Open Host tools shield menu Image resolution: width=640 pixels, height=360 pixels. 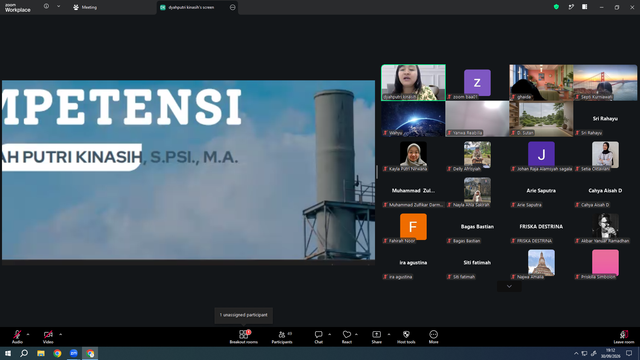pyautogui.click(x=406, y=337)
